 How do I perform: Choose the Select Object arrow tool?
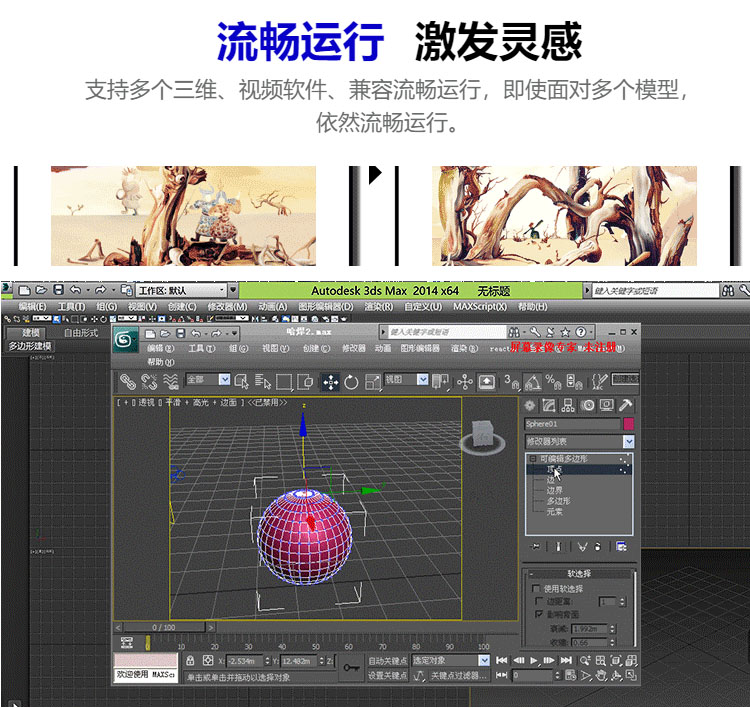[x=242, y=381]
